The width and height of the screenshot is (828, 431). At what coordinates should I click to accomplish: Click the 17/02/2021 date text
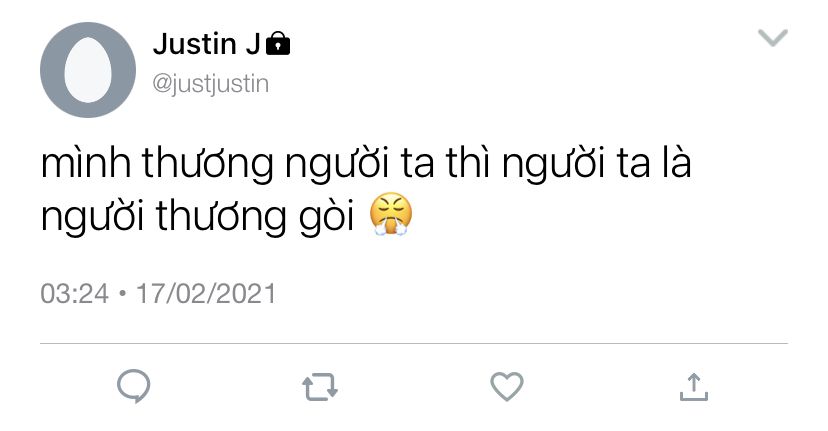pyautogui.click(x=206, y=294)
